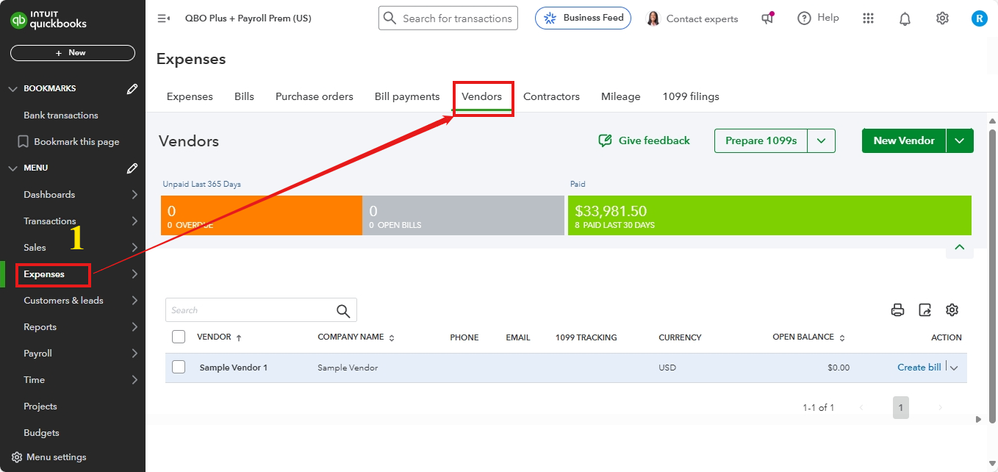Filter by the orange overdue bar

(x=261, y=215)
